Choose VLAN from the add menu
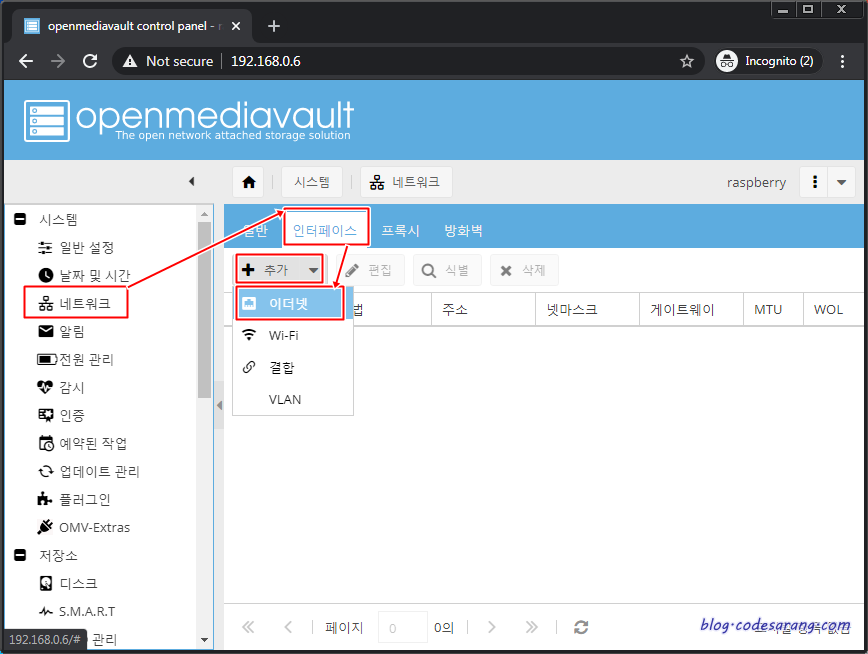Screen dimensions: 868x654 (x=293, y=399)
